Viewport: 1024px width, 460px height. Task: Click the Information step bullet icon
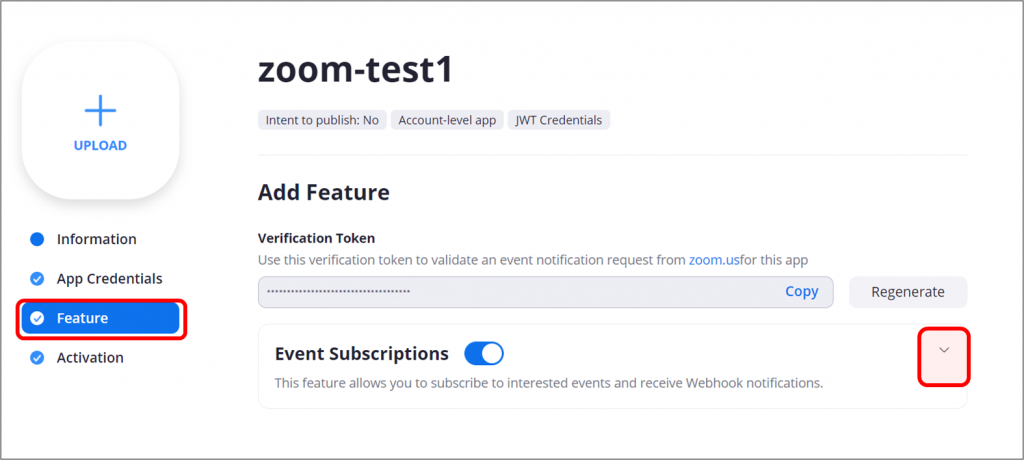pos(38,239)
